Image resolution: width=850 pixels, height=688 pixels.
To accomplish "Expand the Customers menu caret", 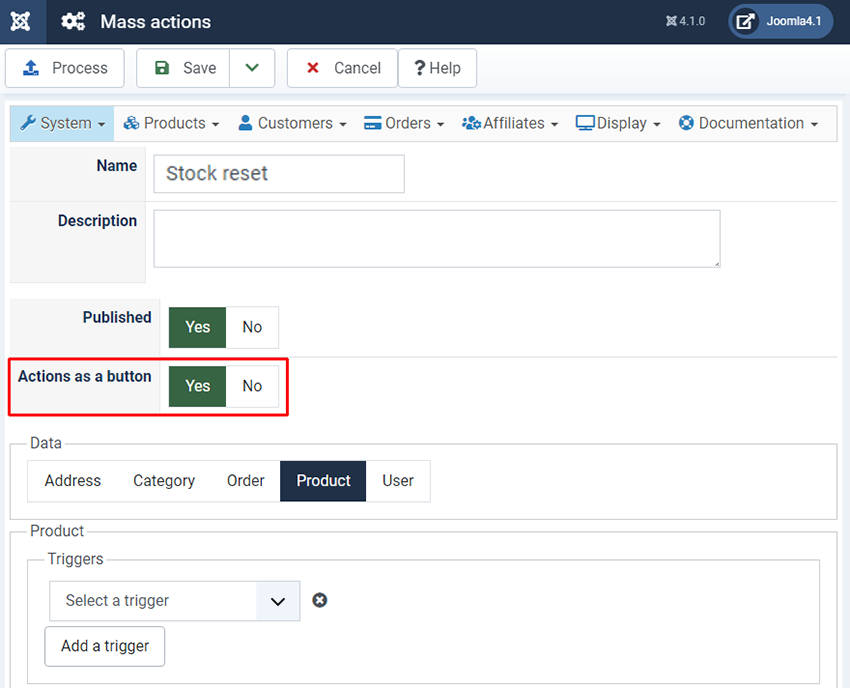I will (x=343, y=125).
